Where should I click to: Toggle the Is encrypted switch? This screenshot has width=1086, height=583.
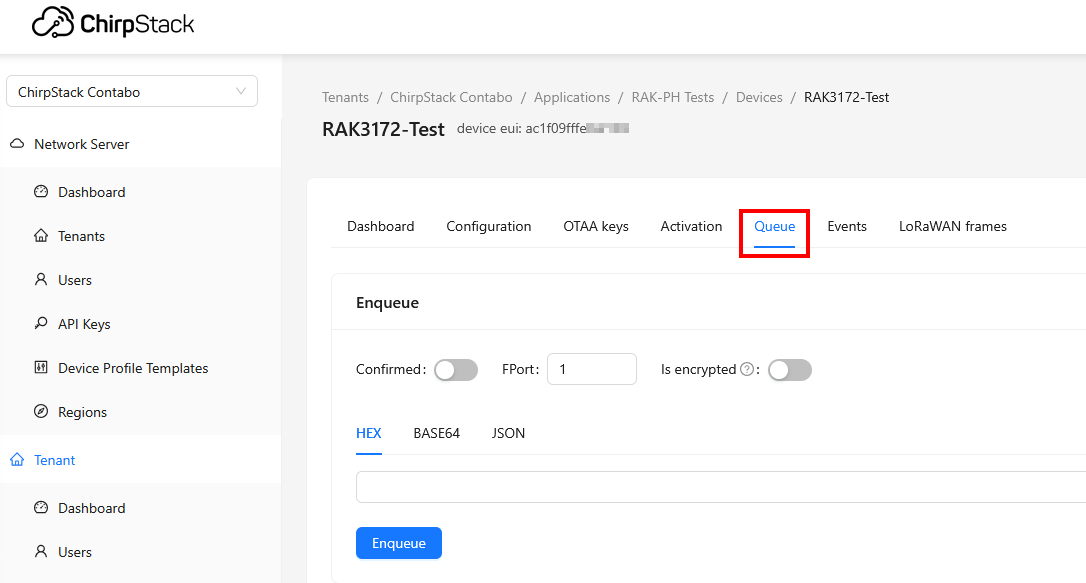pyautogui.click(x=790, y=370)
